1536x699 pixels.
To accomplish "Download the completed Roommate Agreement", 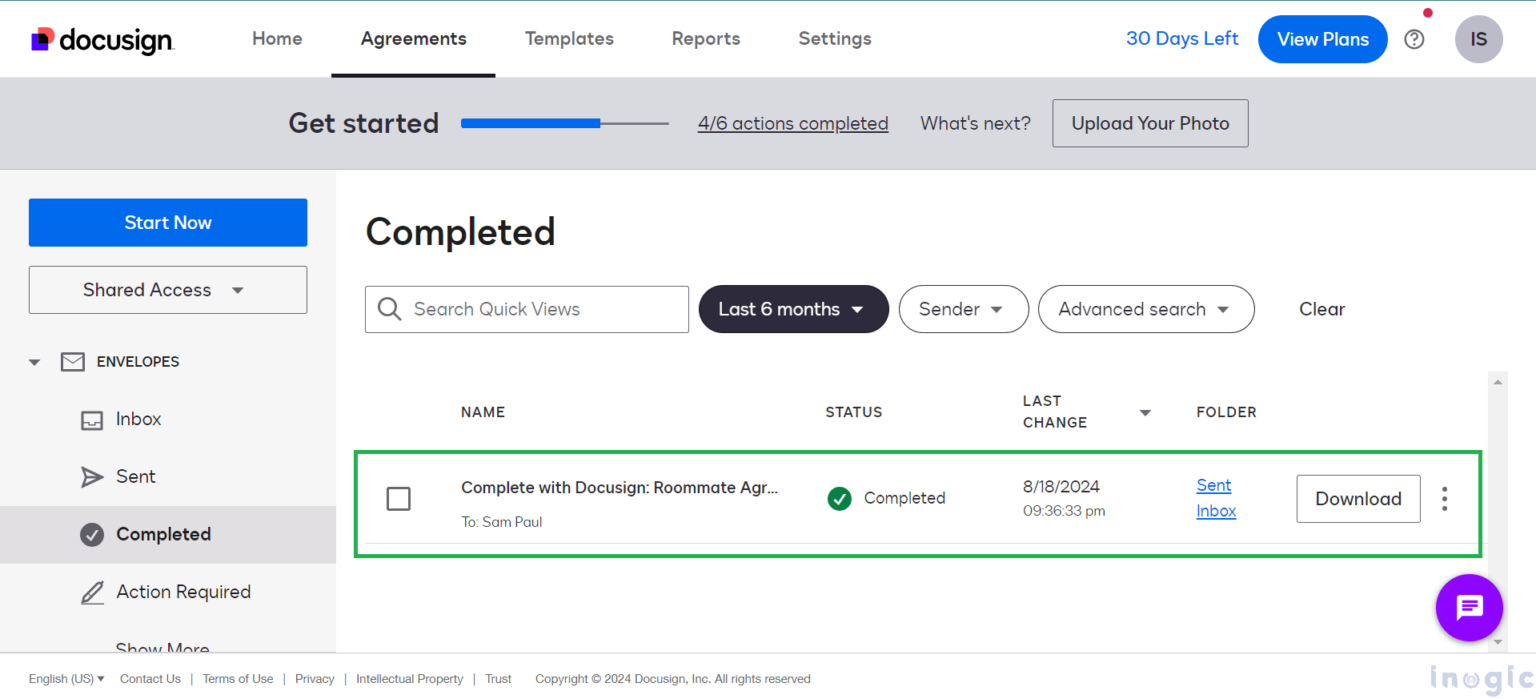I will coord(1358,498).
